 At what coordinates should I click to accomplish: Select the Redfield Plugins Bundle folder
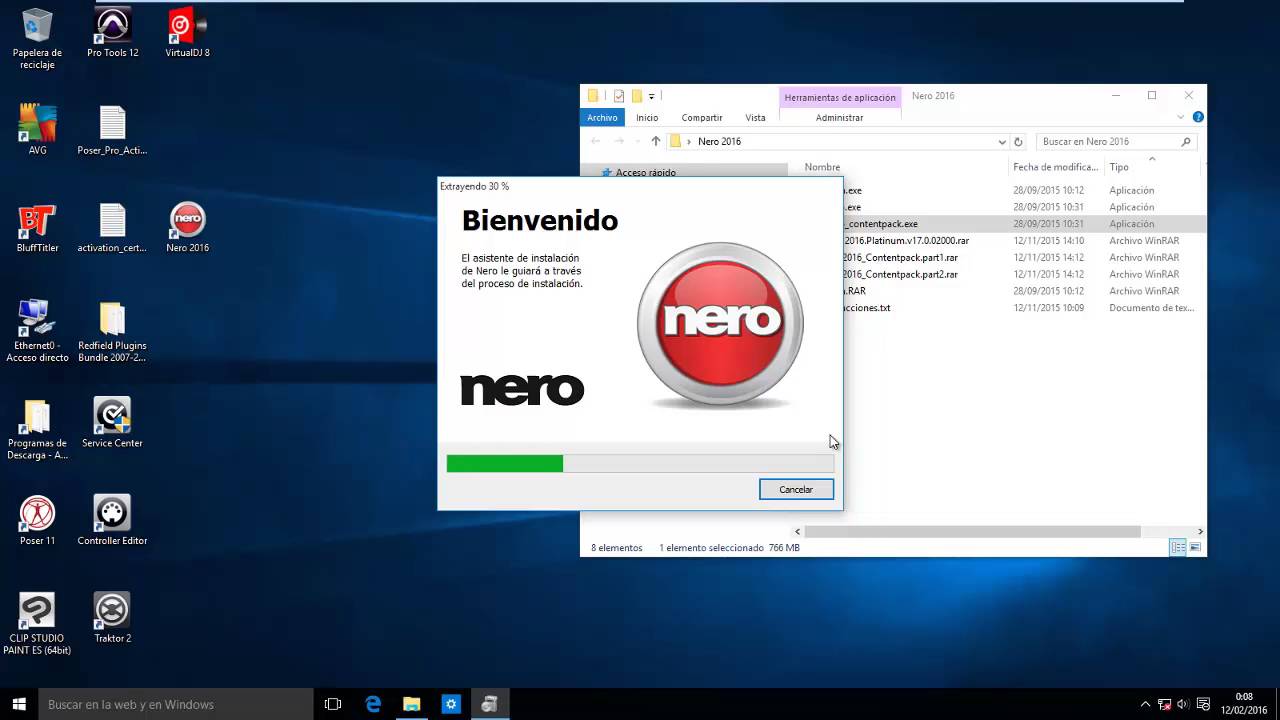click(x=112, y=331)
